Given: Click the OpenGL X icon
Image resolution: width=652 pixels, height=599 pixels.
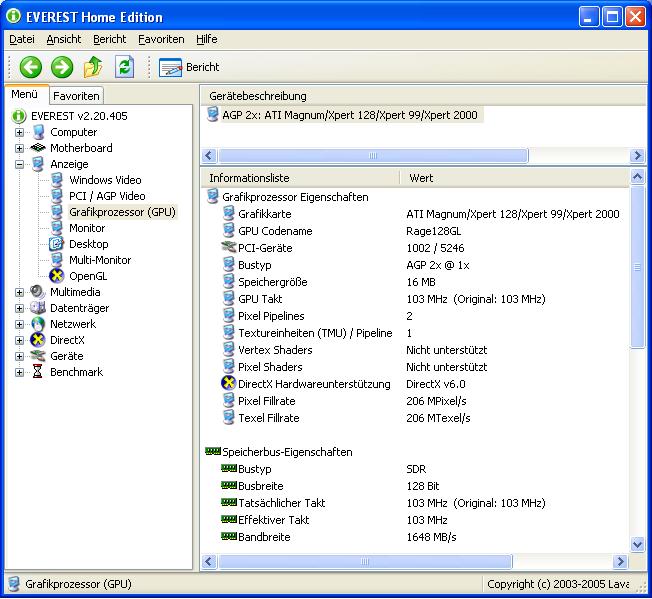Looking at the screenshot, I should [x=57, y=276].
